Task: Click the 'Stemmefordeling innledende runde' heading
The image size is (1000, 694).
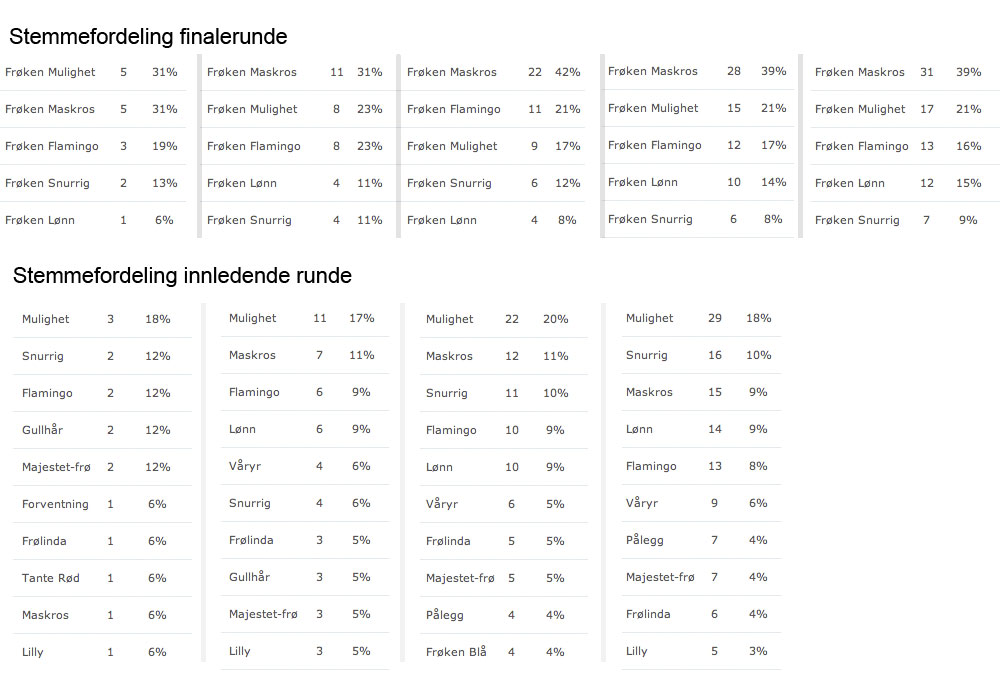Action: pyautogui.click(x=182, y=275)
